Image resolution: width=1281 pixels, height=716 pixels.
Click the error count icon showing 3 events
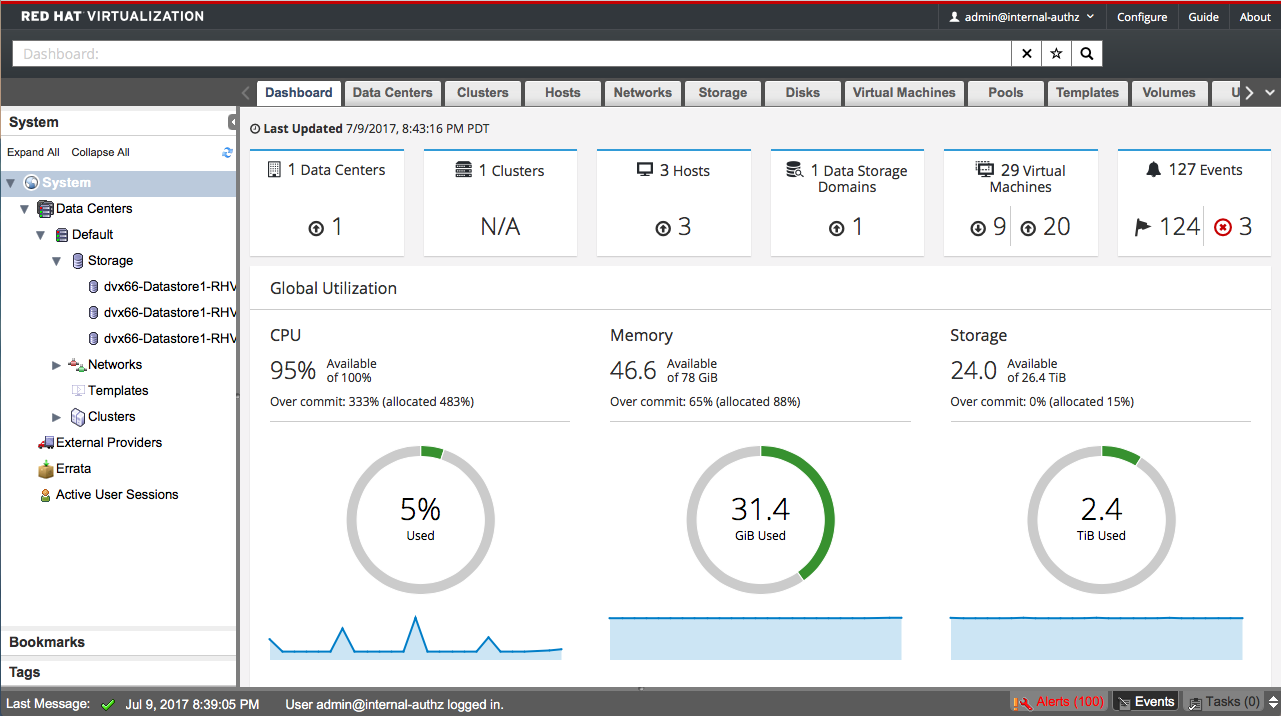tap(1222, 228)
